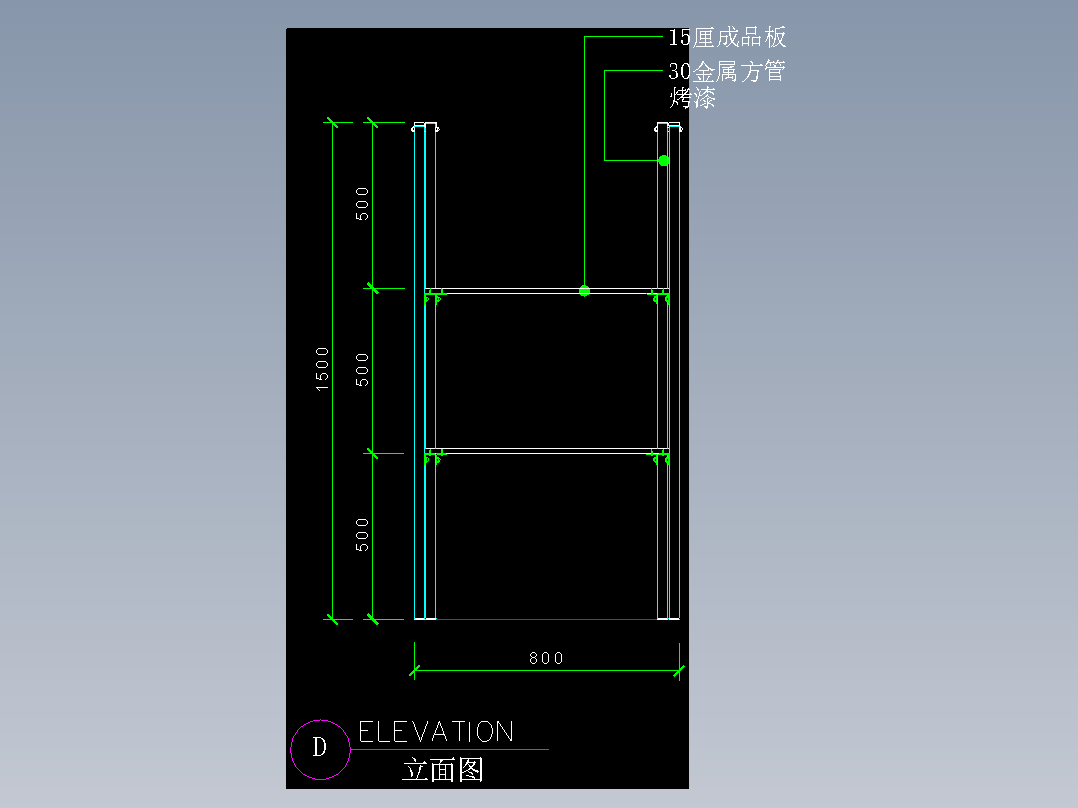Select the top 500 dimension label

[362, 204]
